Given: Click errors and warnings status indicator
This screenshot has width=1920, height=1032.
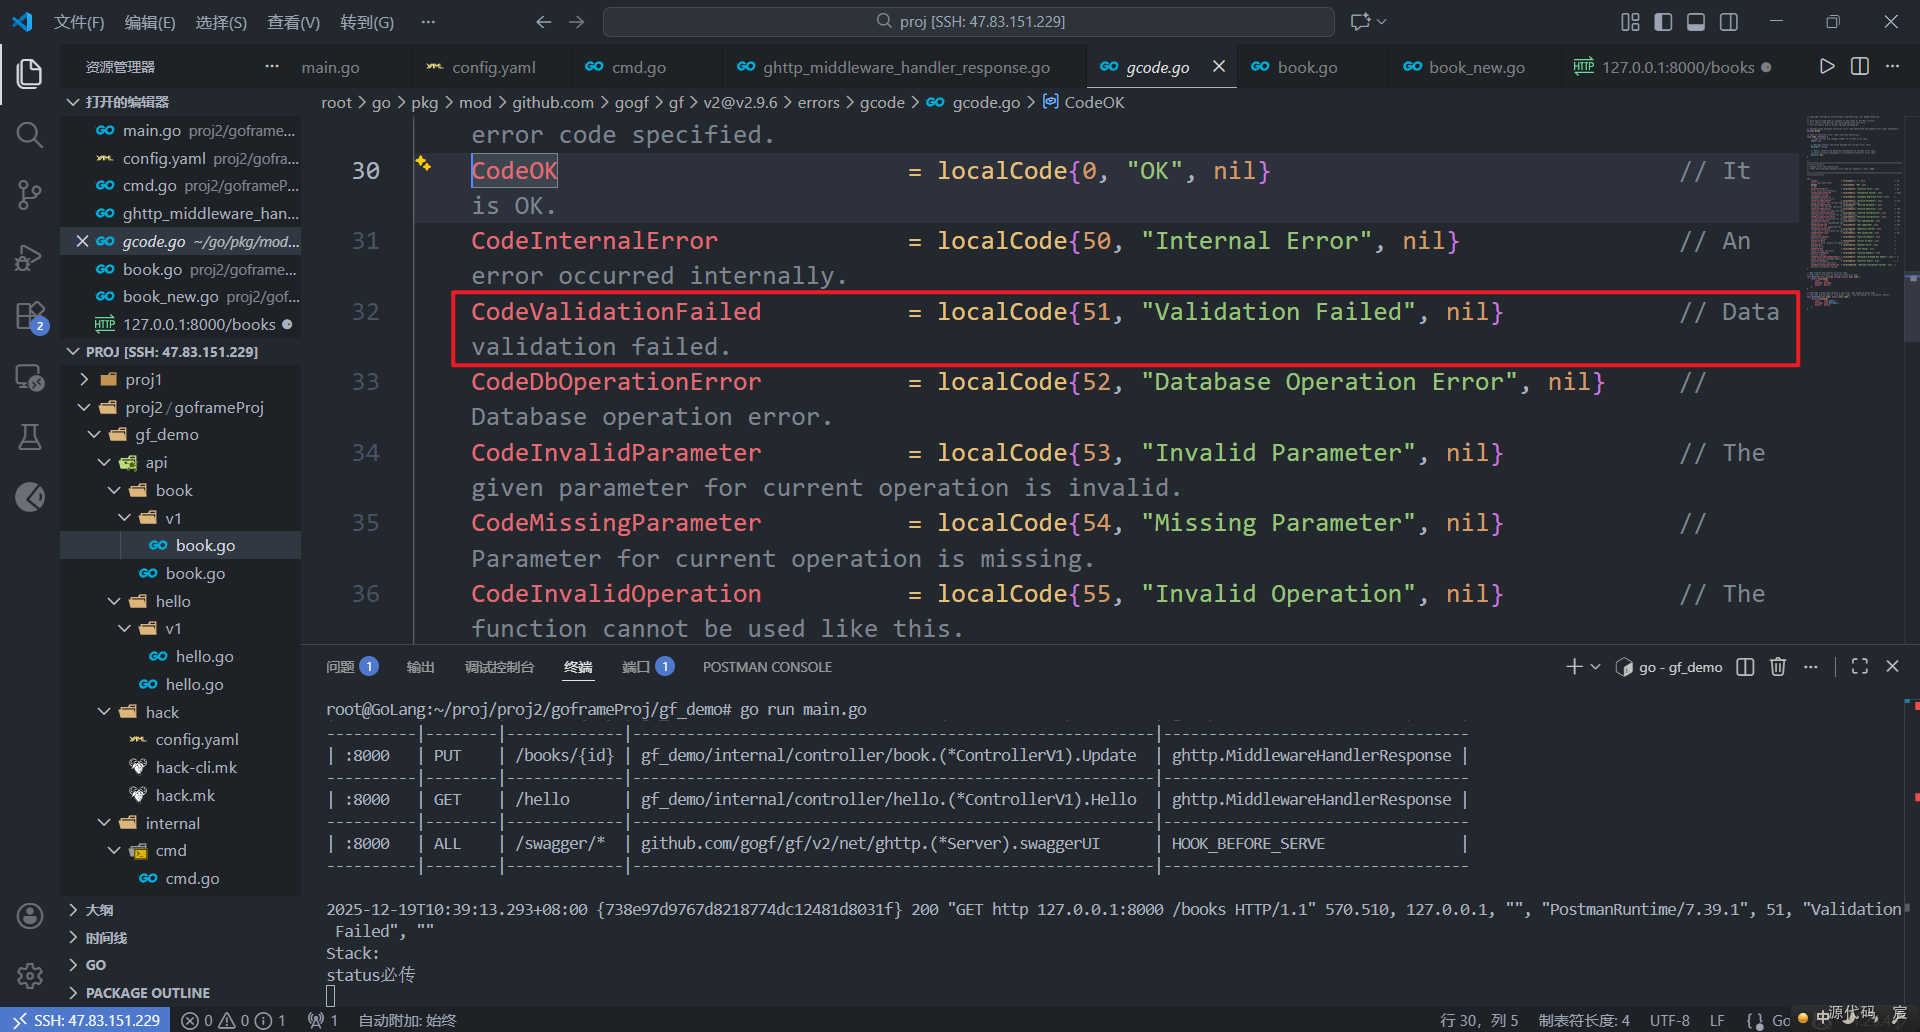Looking at the screenshot, I should coord(234,1020).
